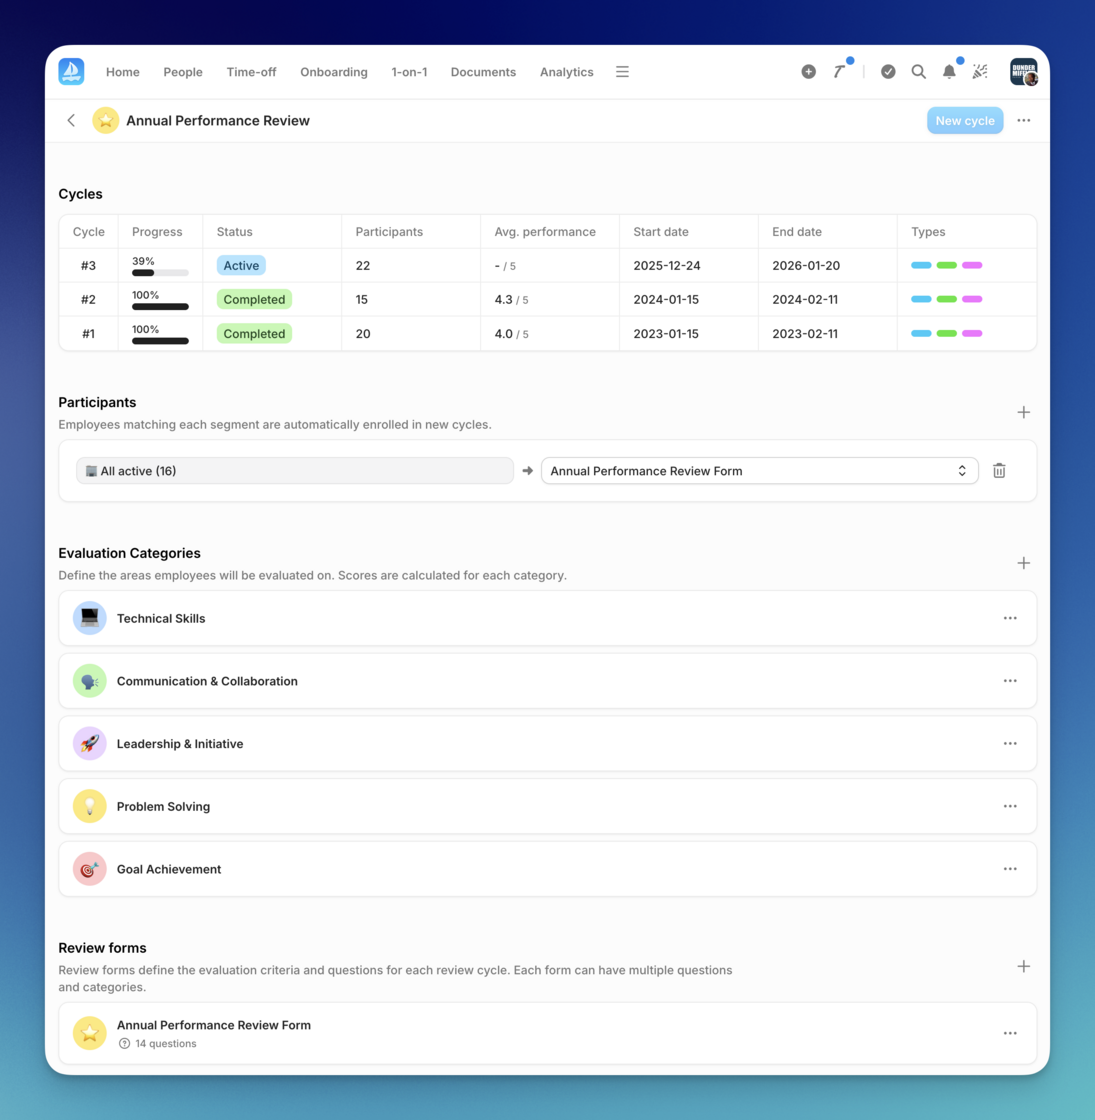The image size is (1095, 1120).
Task: Open the notifications bell
Action: point(949,72)
